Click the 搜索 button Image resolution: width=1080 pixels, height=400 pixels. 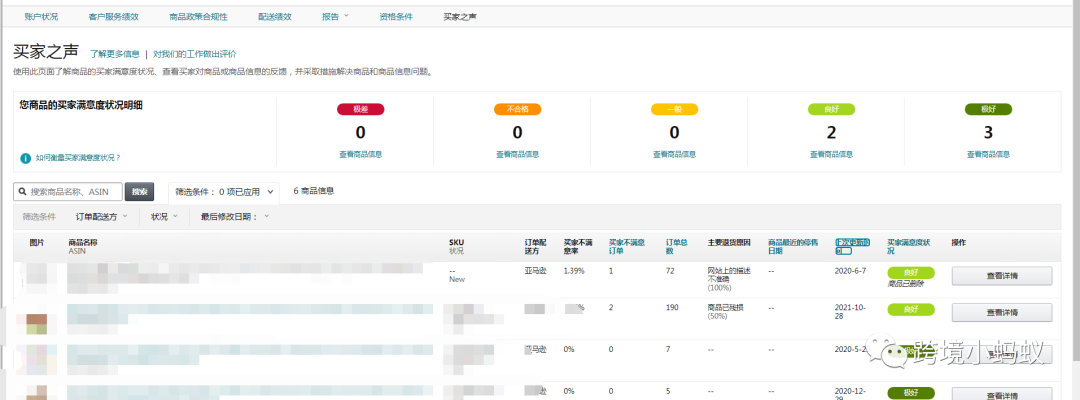pyautogui.click(x=140, y=191)
